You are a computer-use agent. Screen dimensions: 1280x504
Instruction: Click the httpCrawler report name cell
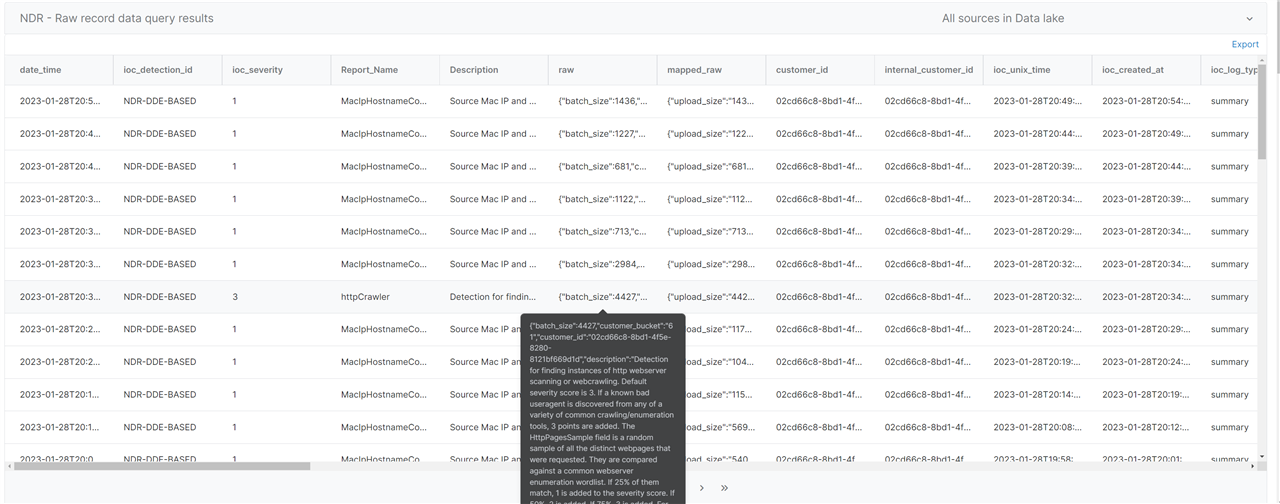click(365, 297)
